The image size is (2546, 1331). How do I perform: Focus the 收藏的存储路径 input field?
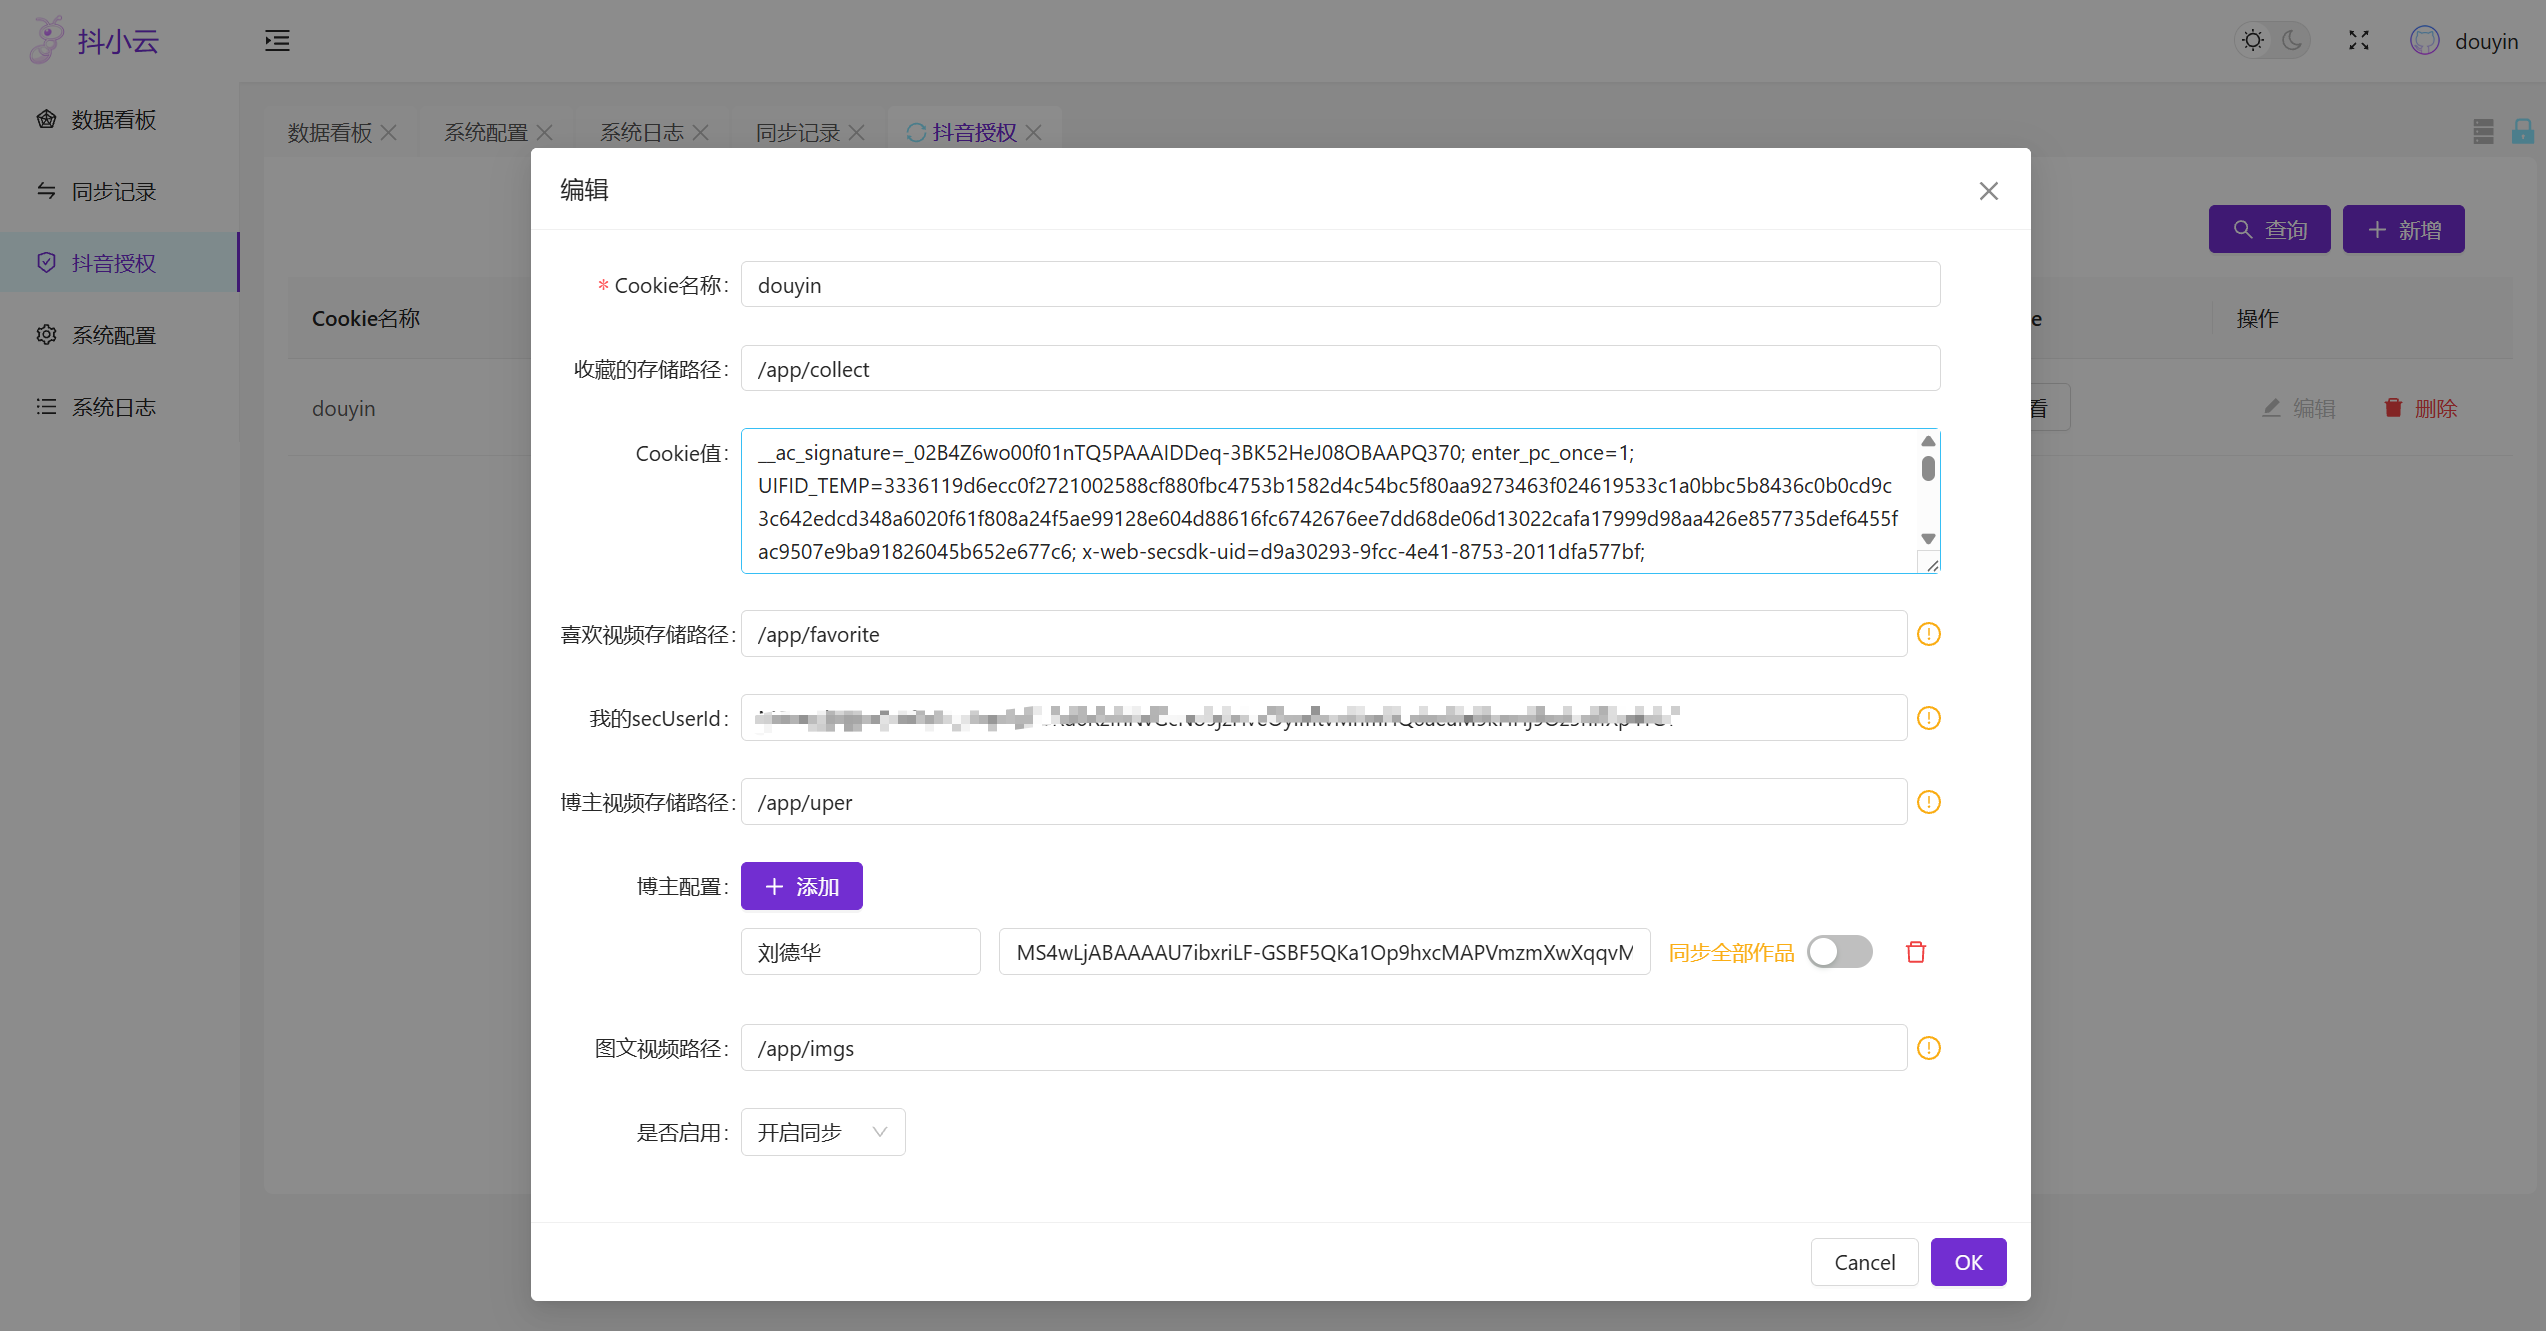click(1341, 369)
